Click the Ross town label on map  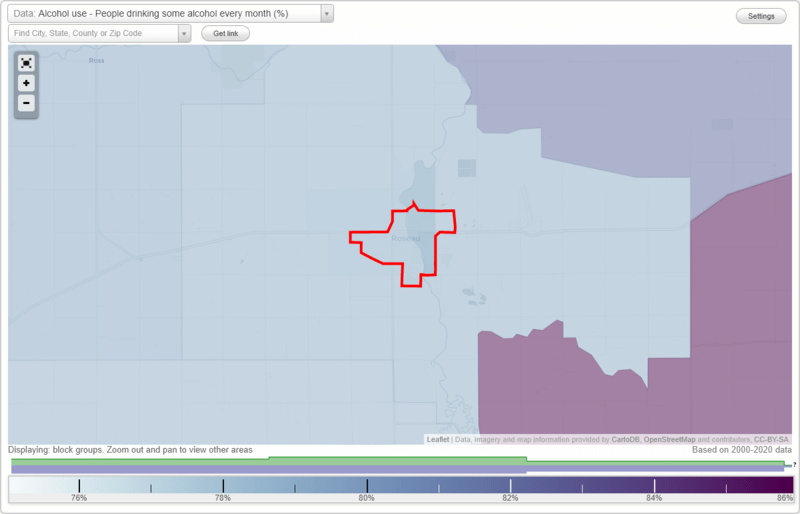[x=96, y=61]
